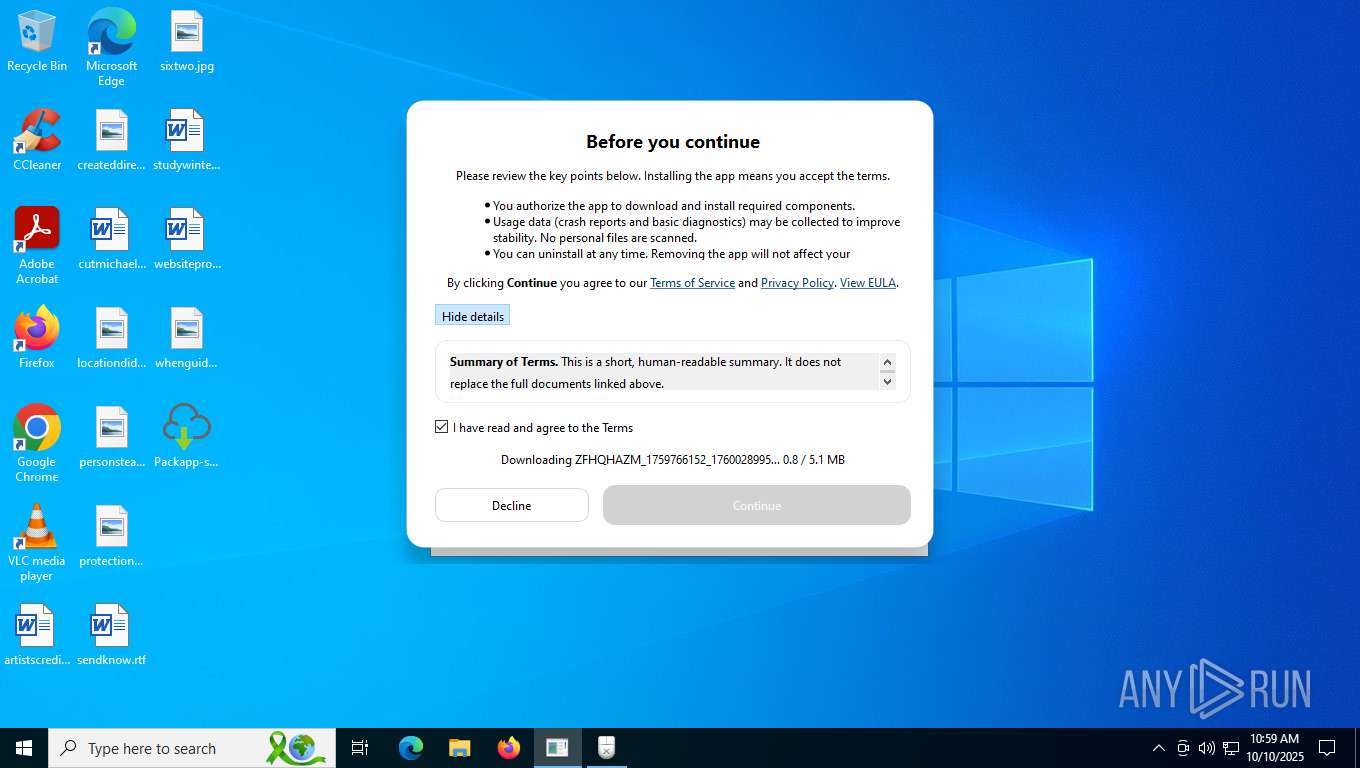This screenshot has width=1360, height=768.
Task: Open the Recycle Bin desktop icon
Action: pyautogui.click(x=37, y=42)
